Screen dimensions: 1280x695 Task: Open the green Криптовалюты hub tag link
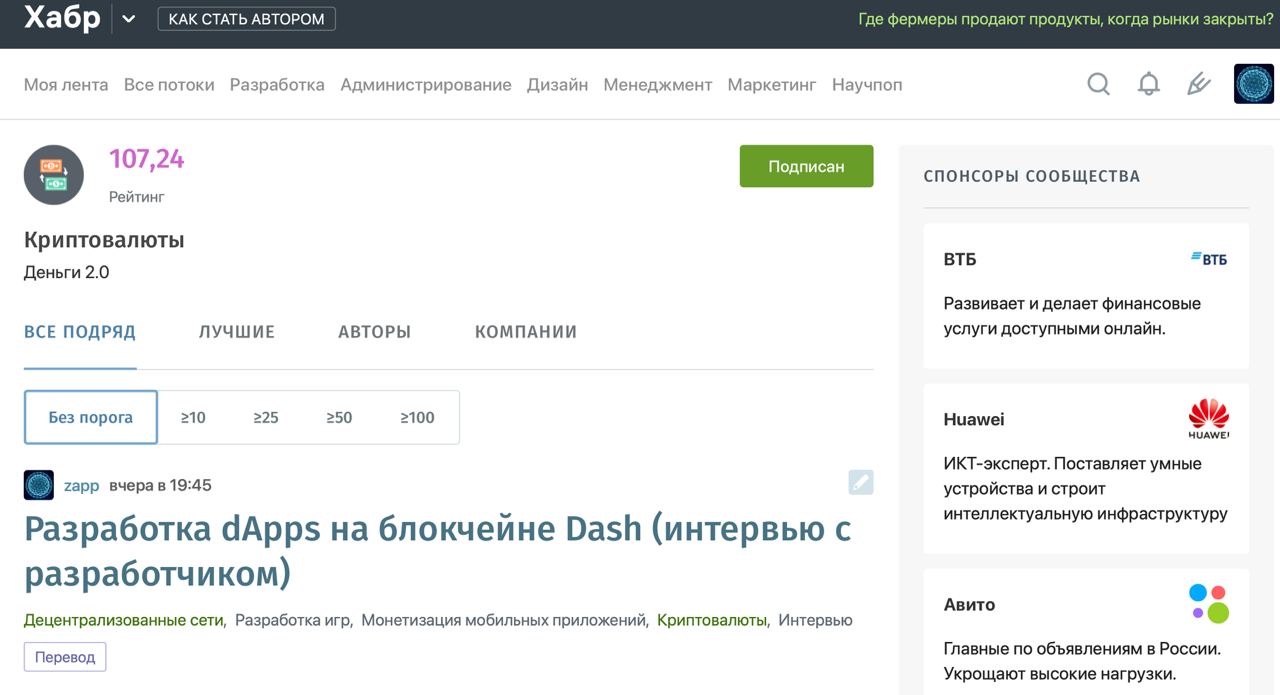711,620
